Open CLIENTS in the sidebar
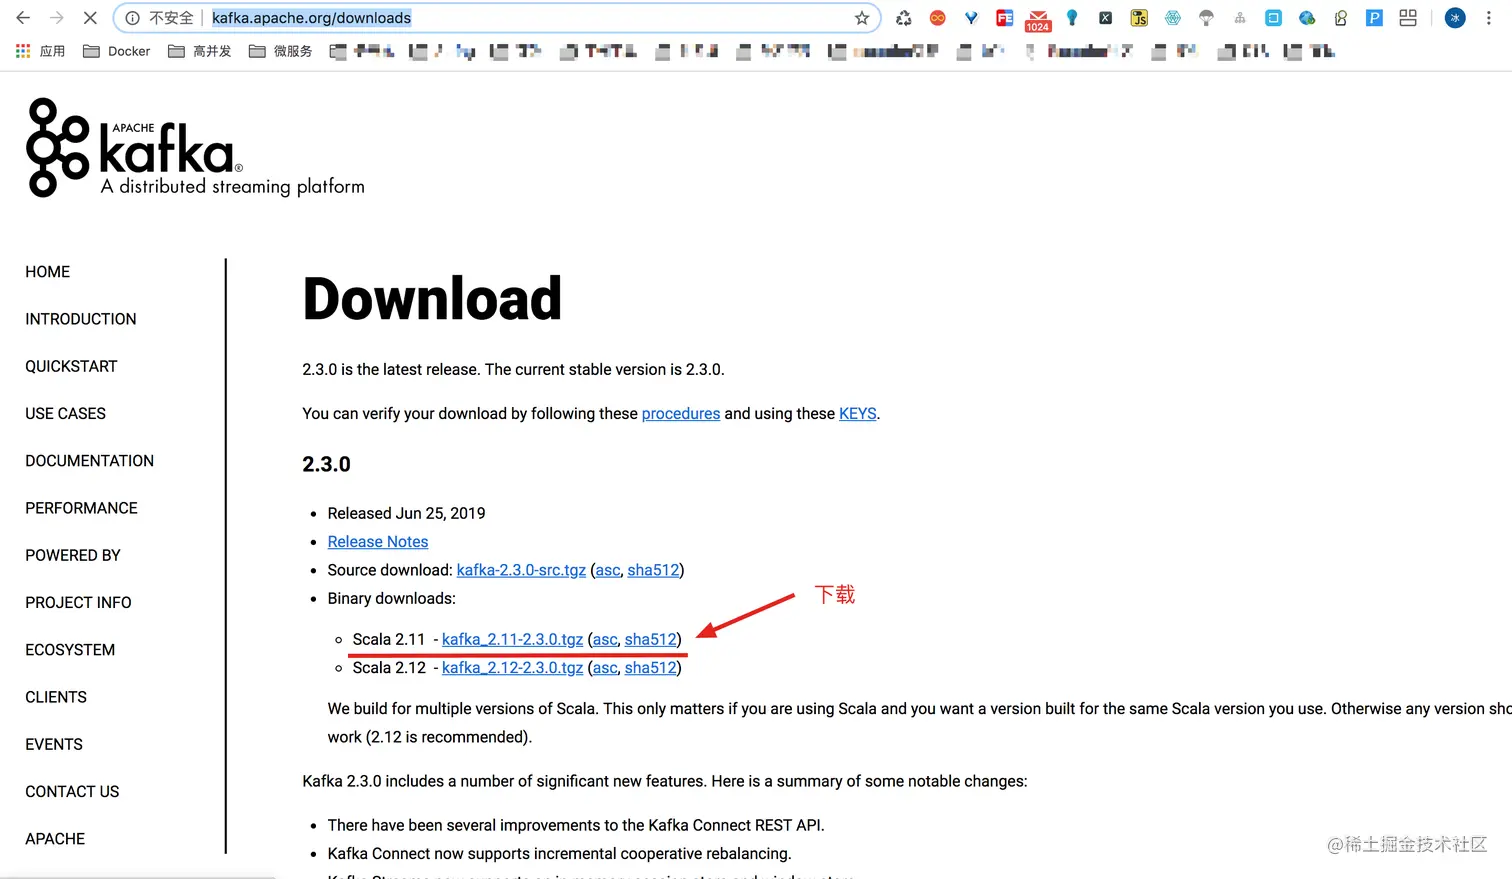Image resolution: width=1512 pixels, height=879 pixels. tap(56, 697)
